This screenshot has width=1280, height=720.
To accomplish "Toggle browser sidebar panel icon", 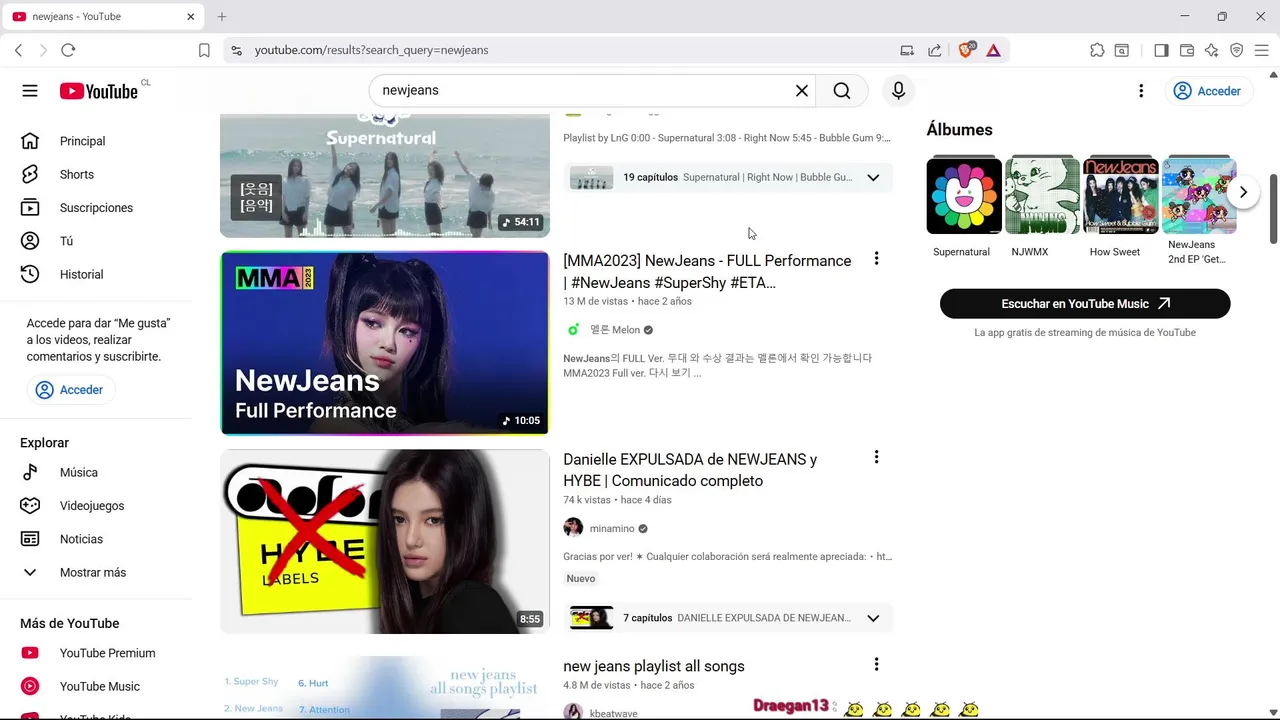I will (x=1161, y=50).
